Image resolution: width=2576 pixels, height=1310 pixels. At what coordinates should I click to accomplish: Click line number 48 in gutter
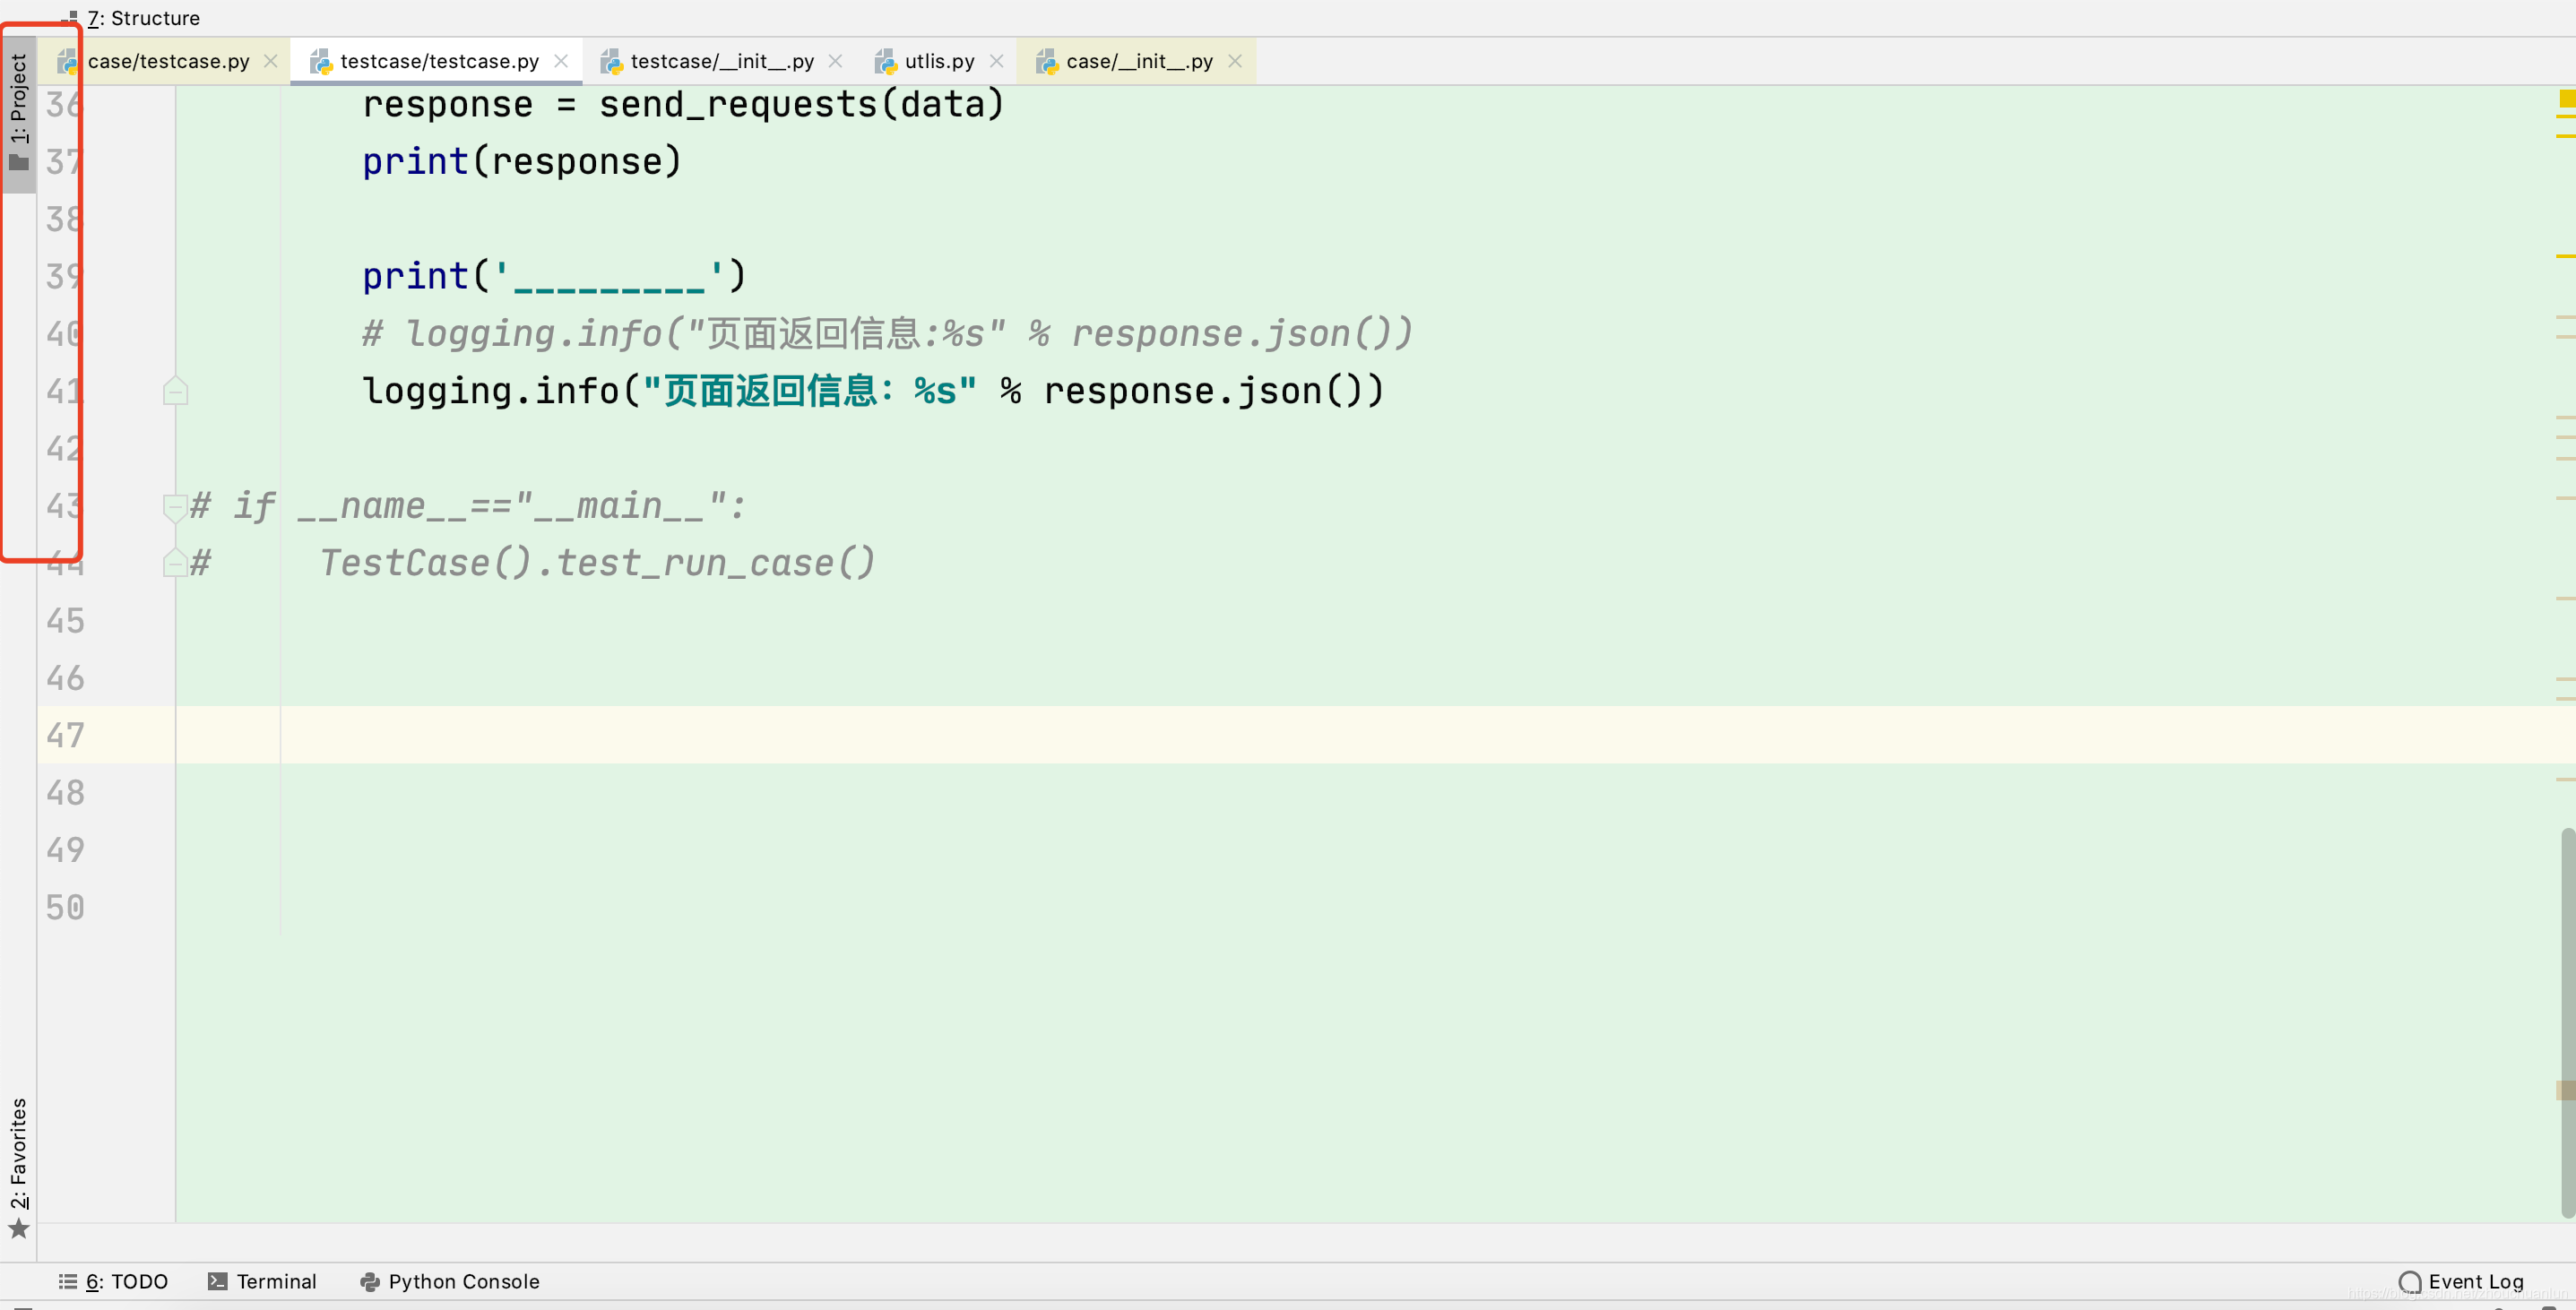tap(65, 793)
